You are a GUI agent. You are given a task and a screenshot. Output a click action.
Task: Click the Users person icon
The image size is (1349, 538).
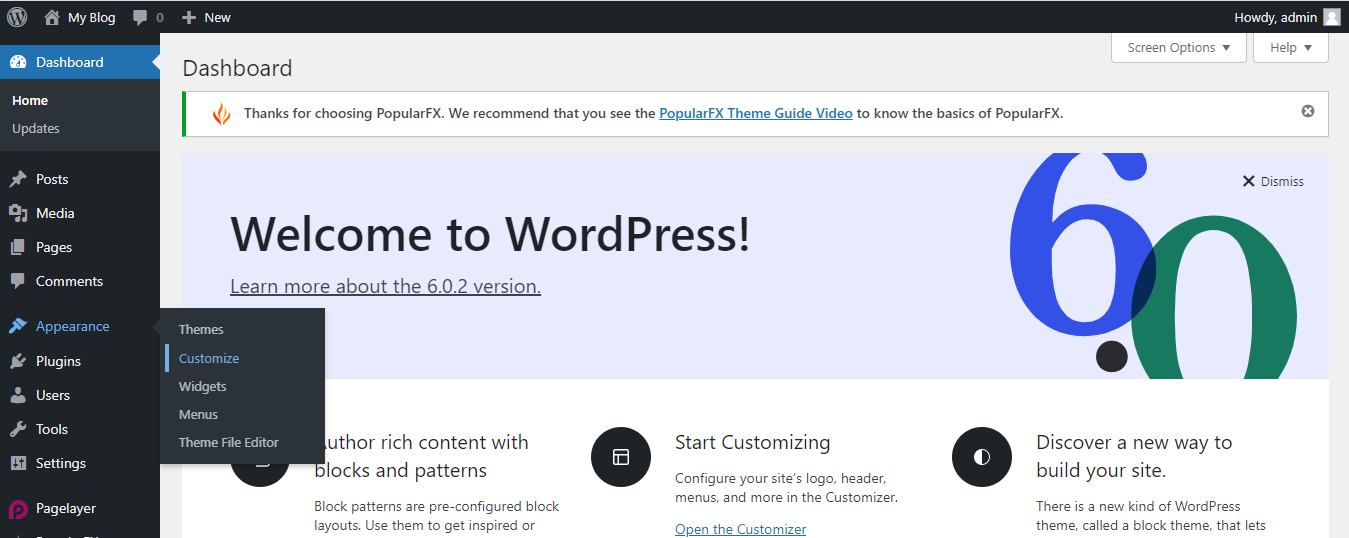pyautogui.click(x=18, y=395)
